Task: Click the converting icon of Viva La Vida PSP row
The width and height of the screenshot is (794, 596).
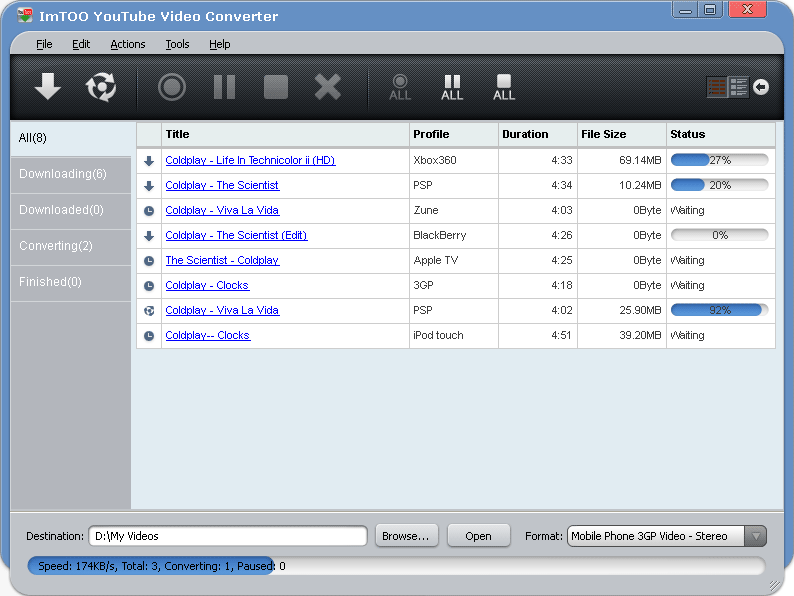Action: point(149,311)
